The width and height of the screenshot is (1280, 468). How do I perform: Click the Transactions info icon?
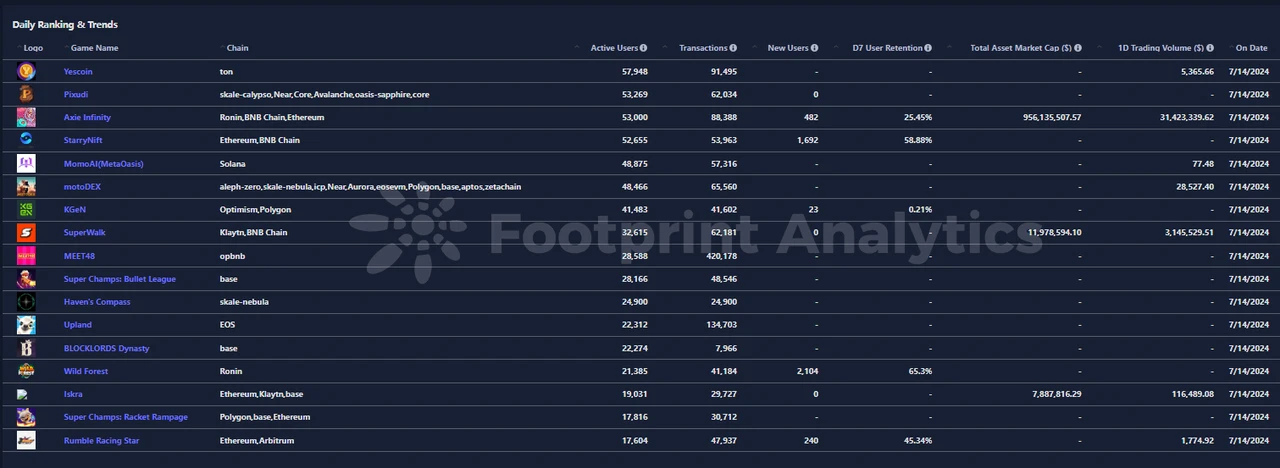tap(733, 48)
